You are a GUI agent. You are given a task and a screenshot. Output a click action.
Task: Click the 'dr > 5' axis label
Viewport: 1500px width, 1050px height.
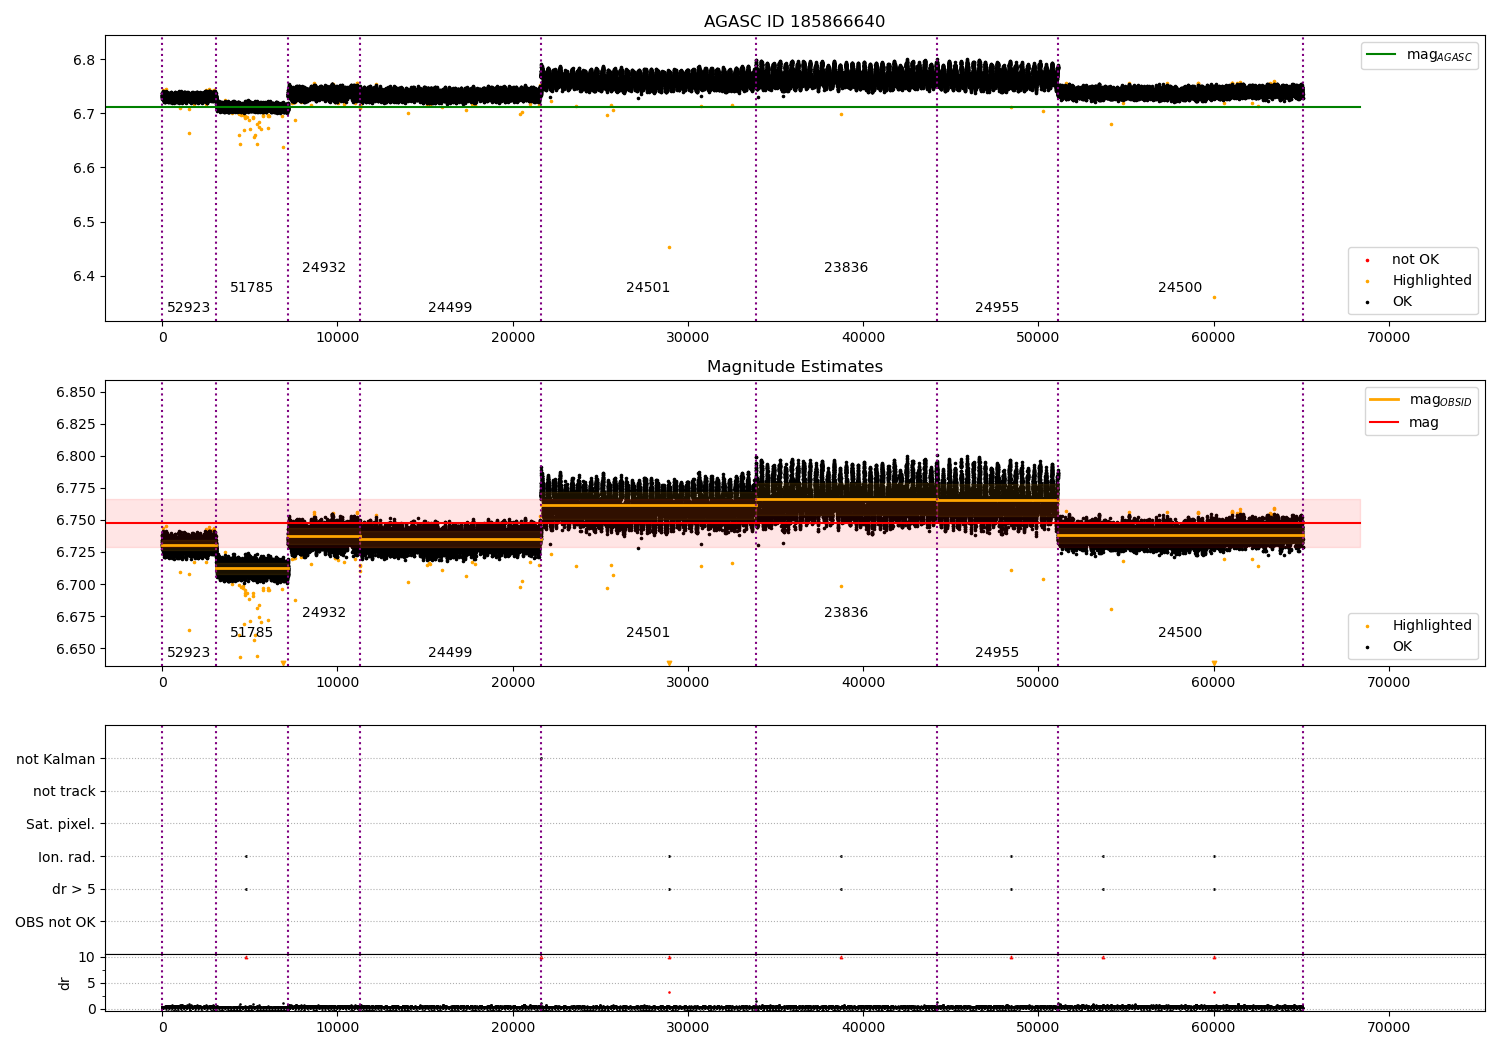pyautogui.click(x=74, y=889)
